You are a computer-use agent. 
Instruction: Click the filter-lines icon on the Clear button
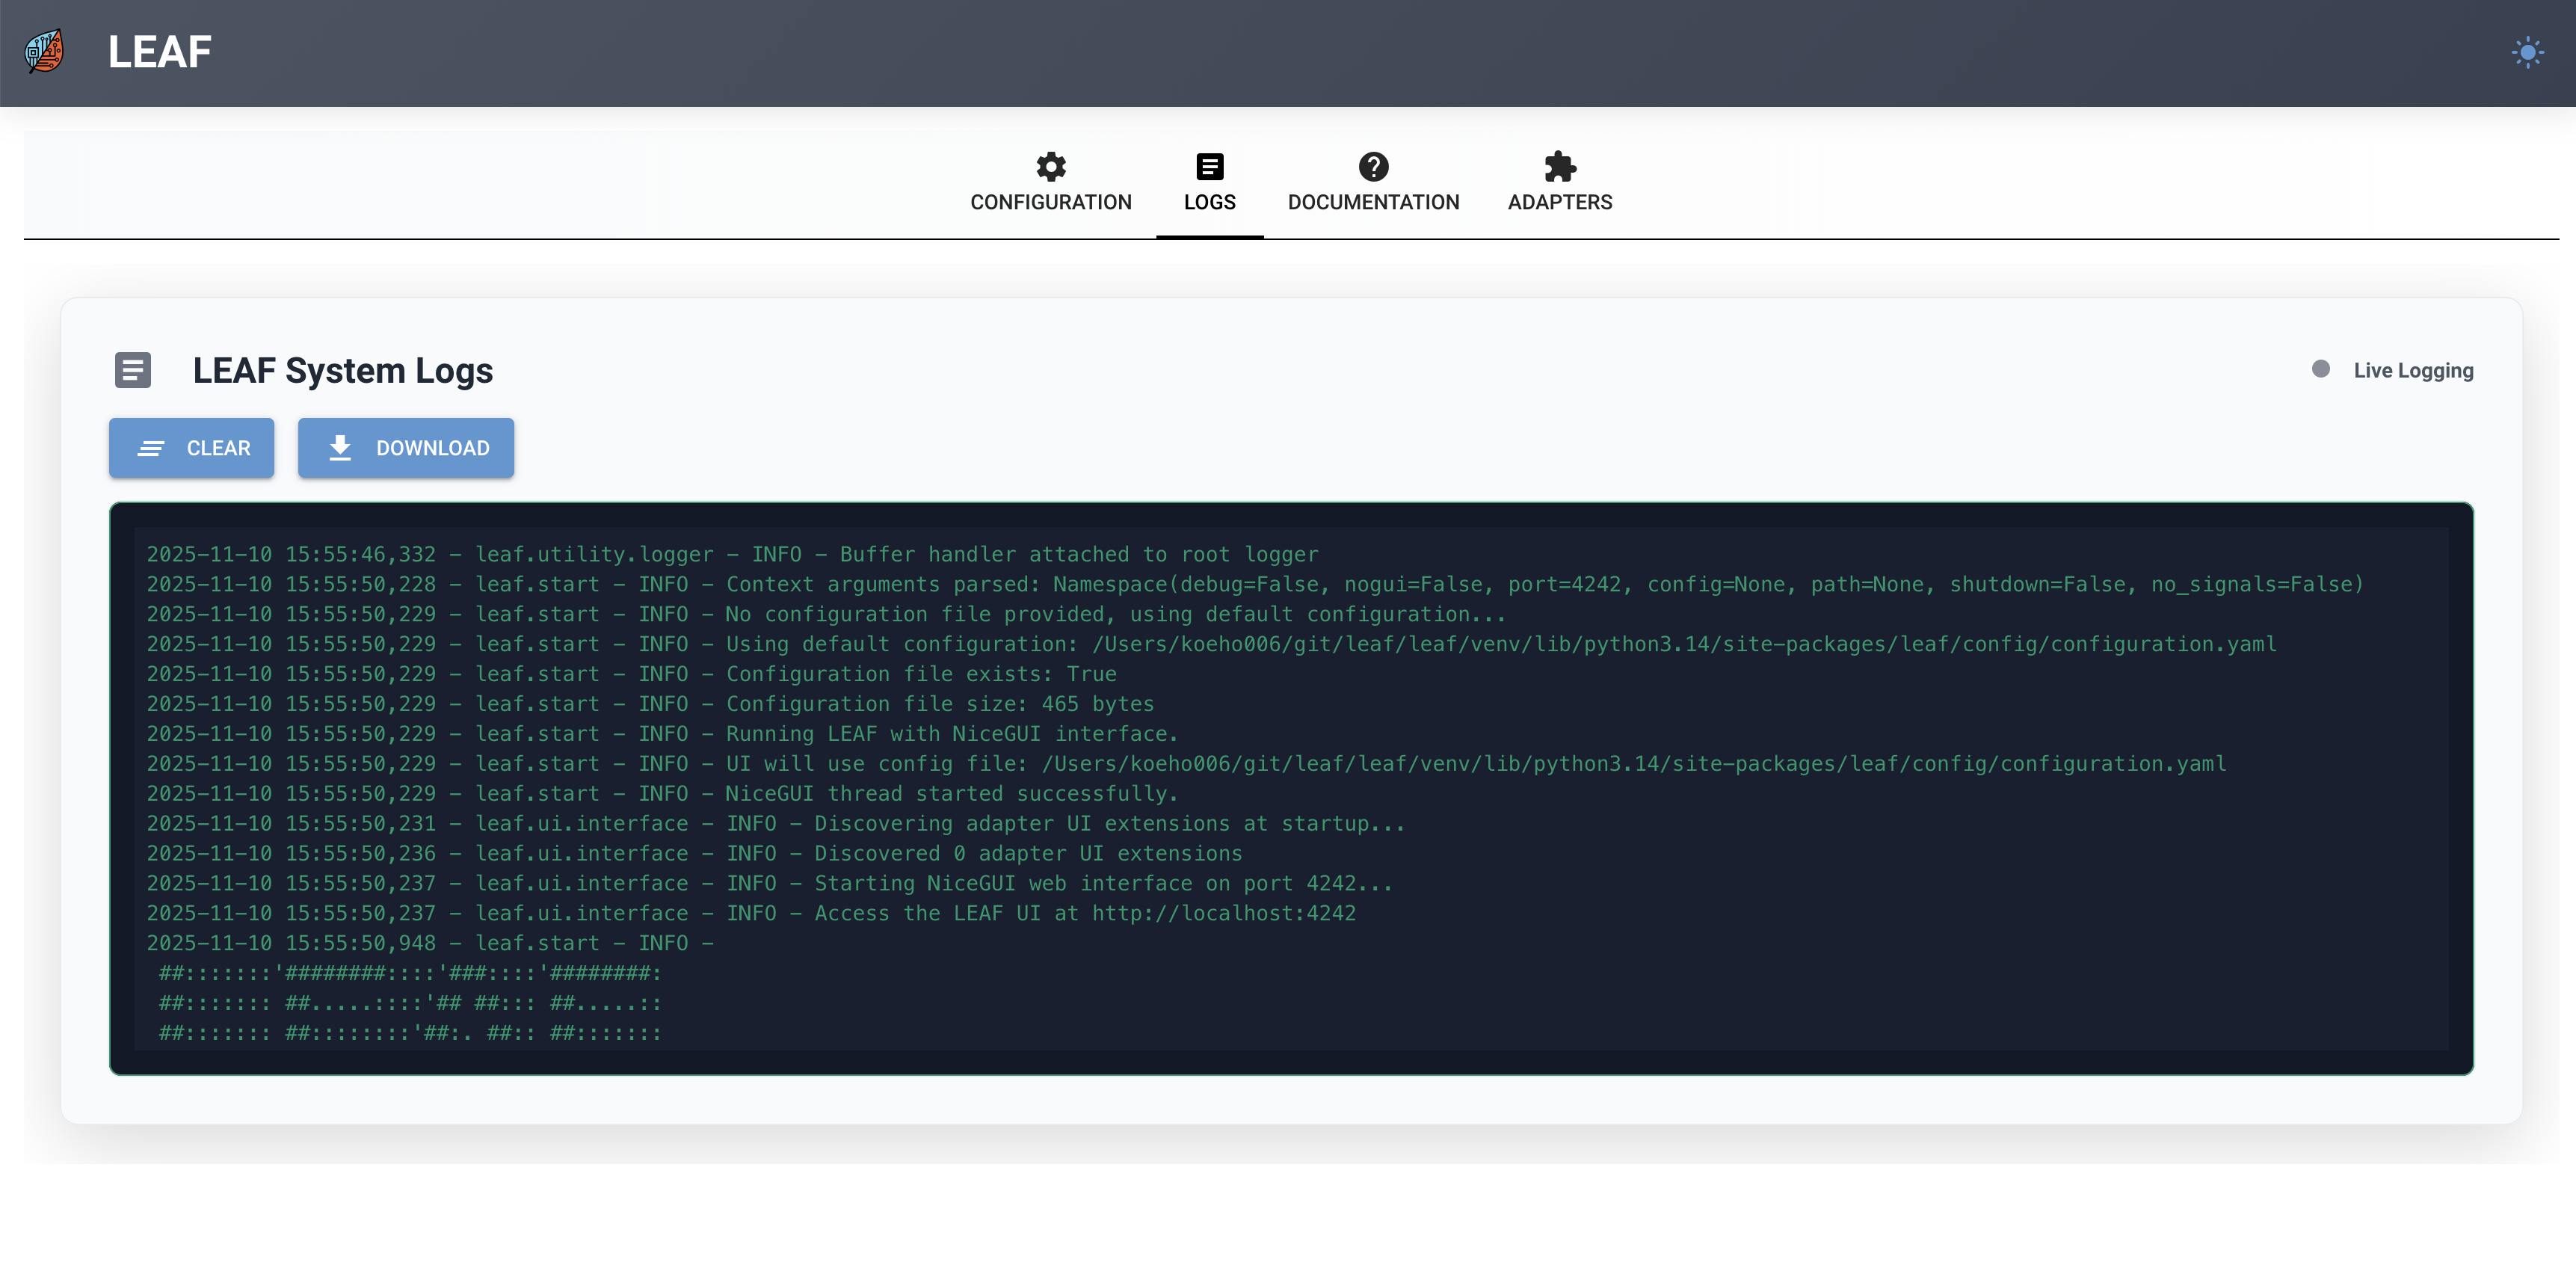coord(152,448)
